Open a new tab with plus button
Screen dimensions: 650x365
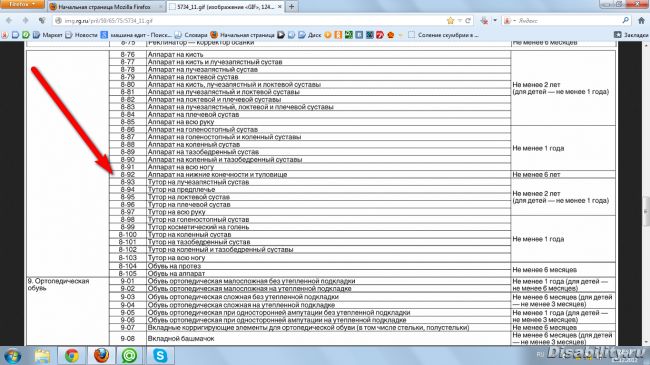coord(291,7)
